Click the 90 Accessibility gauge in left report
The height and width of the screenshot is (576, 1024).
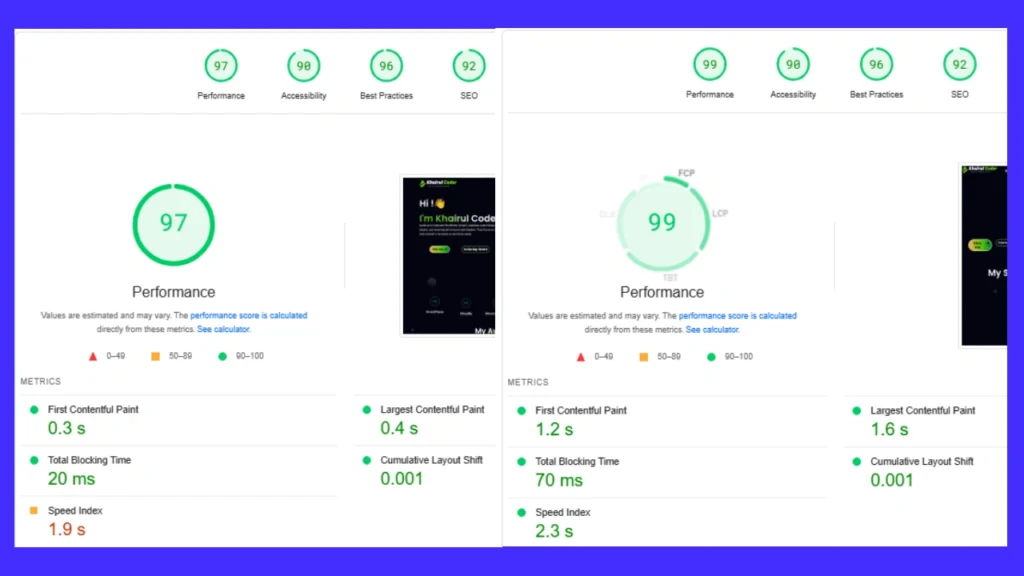[304, 66]
